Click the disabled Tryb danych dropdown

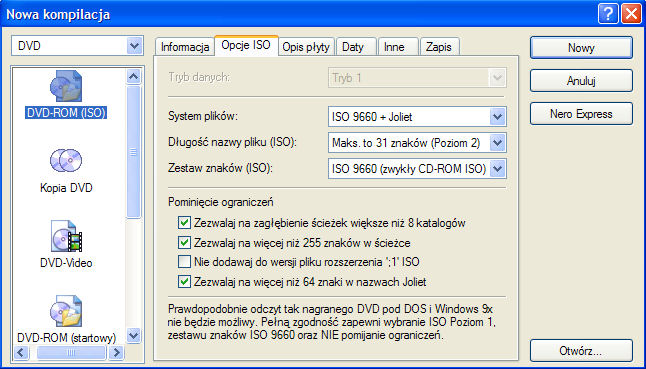[417, 78]
